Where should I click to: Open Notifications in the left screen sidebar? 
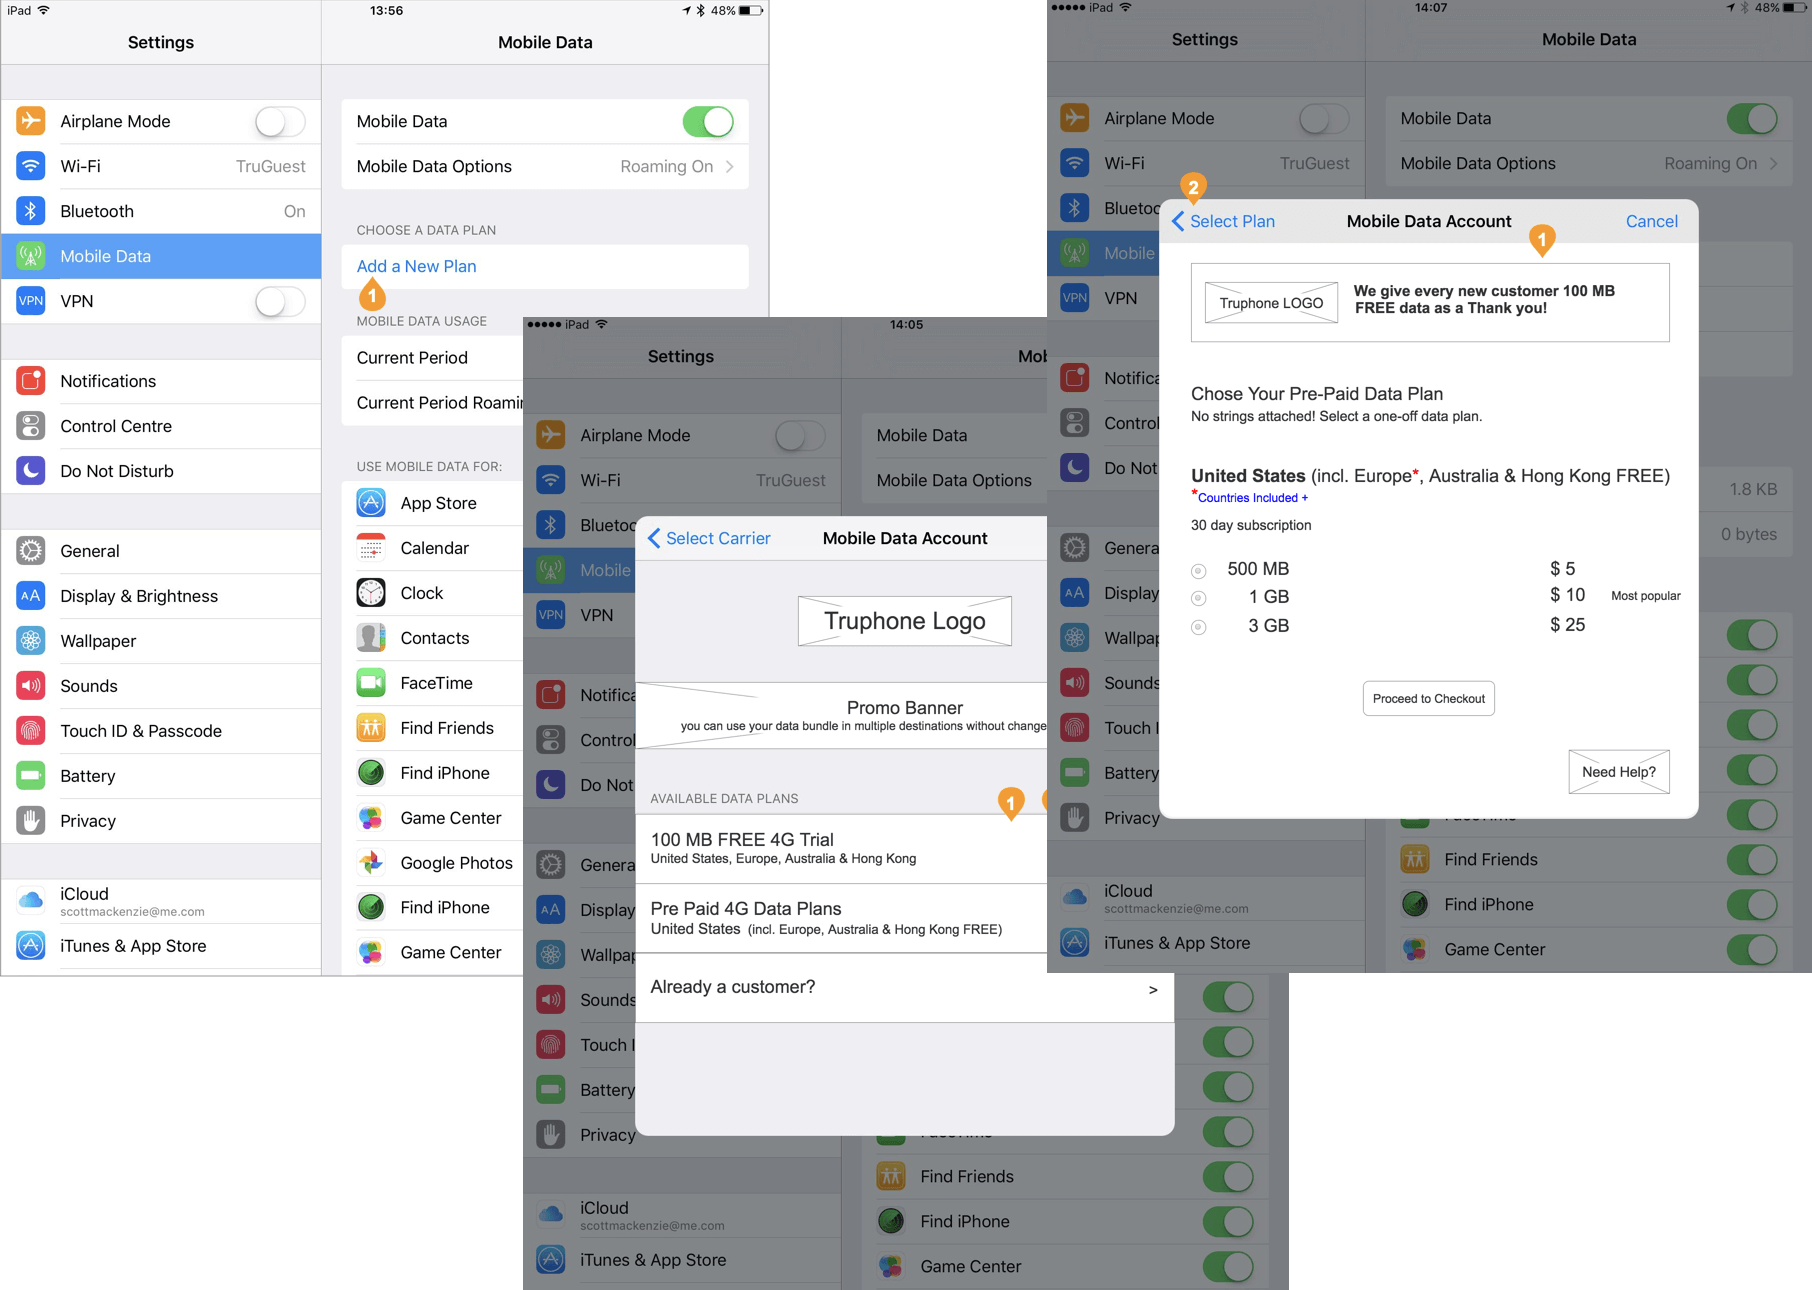click(161, 381)
